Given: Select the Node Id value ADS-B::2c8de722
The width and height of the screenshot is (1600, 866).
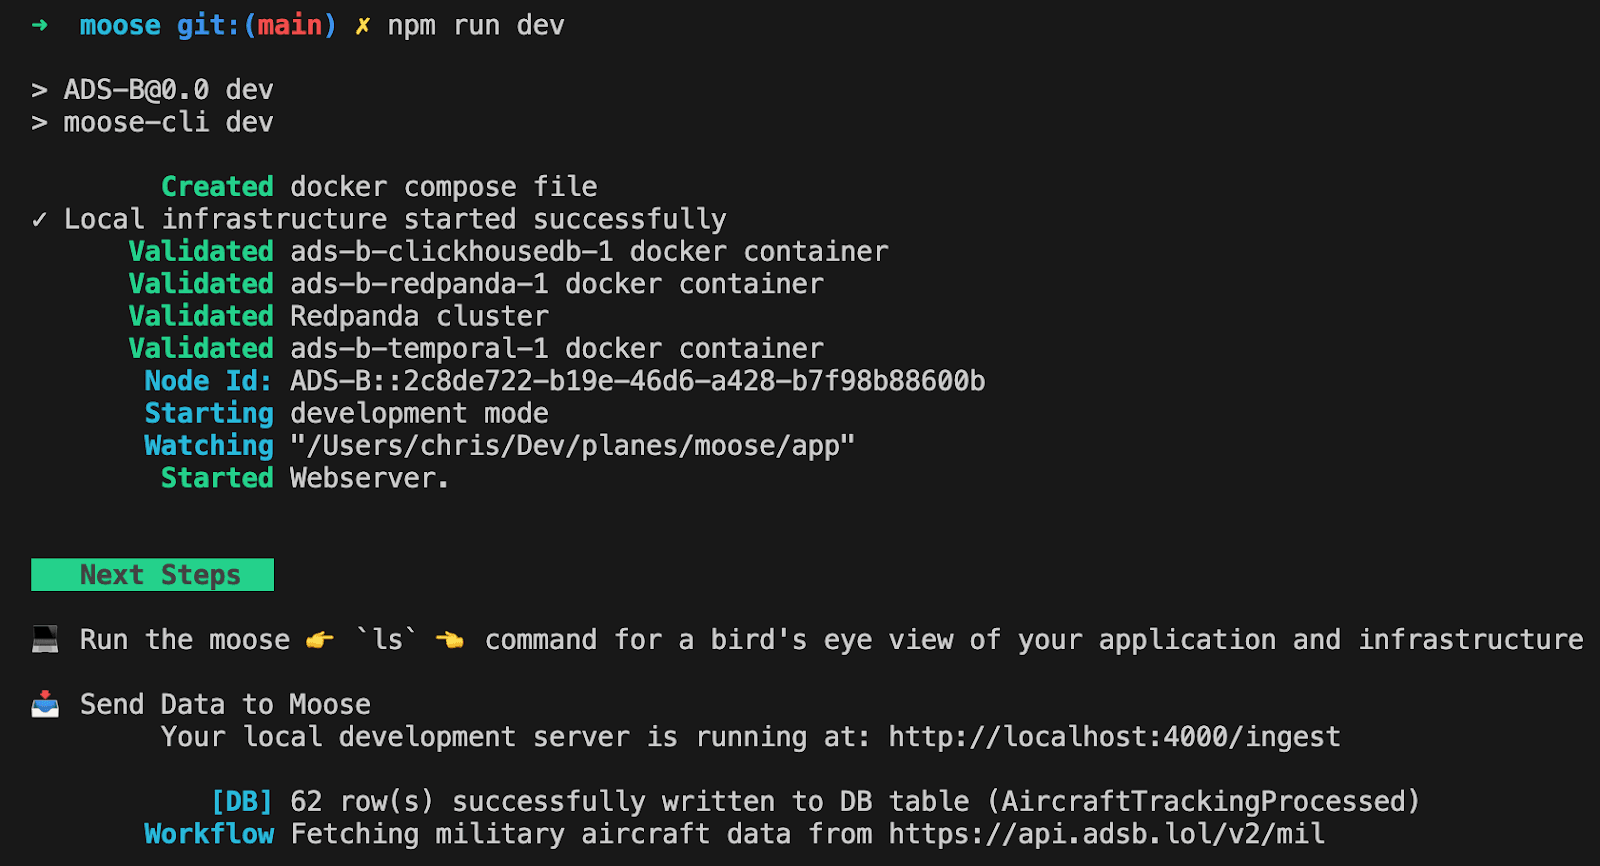Looking at the screenshot, I should [637, 381].
